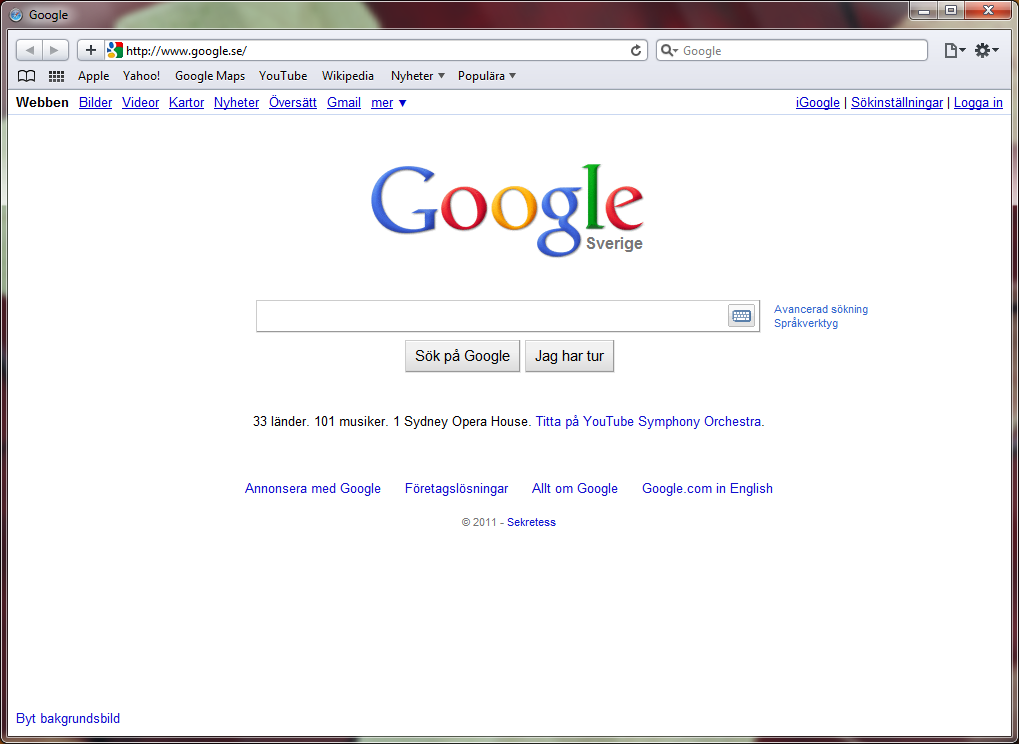Go forward with the right arrow button
The image size is (1019, 744).
55,50
